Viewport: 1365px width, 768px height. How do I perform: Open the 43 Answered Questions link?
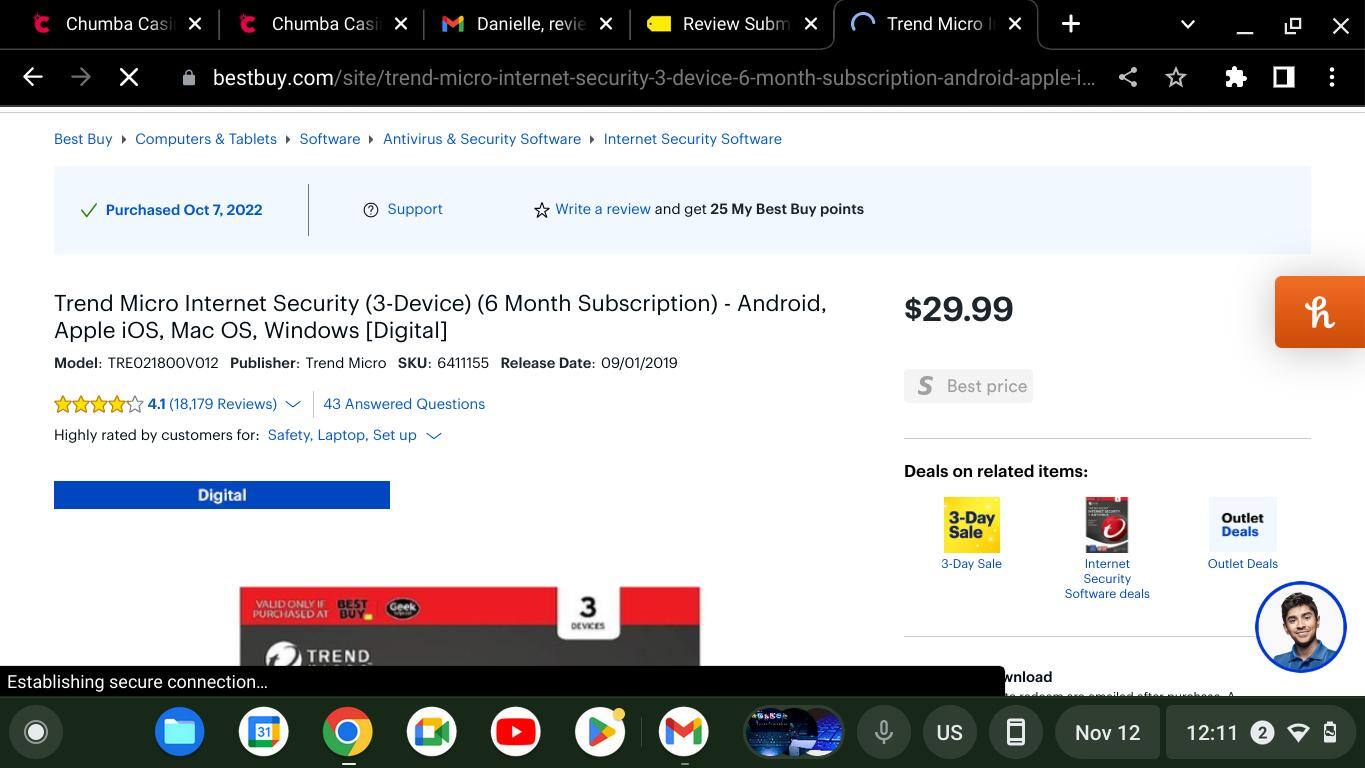point(404,404)
